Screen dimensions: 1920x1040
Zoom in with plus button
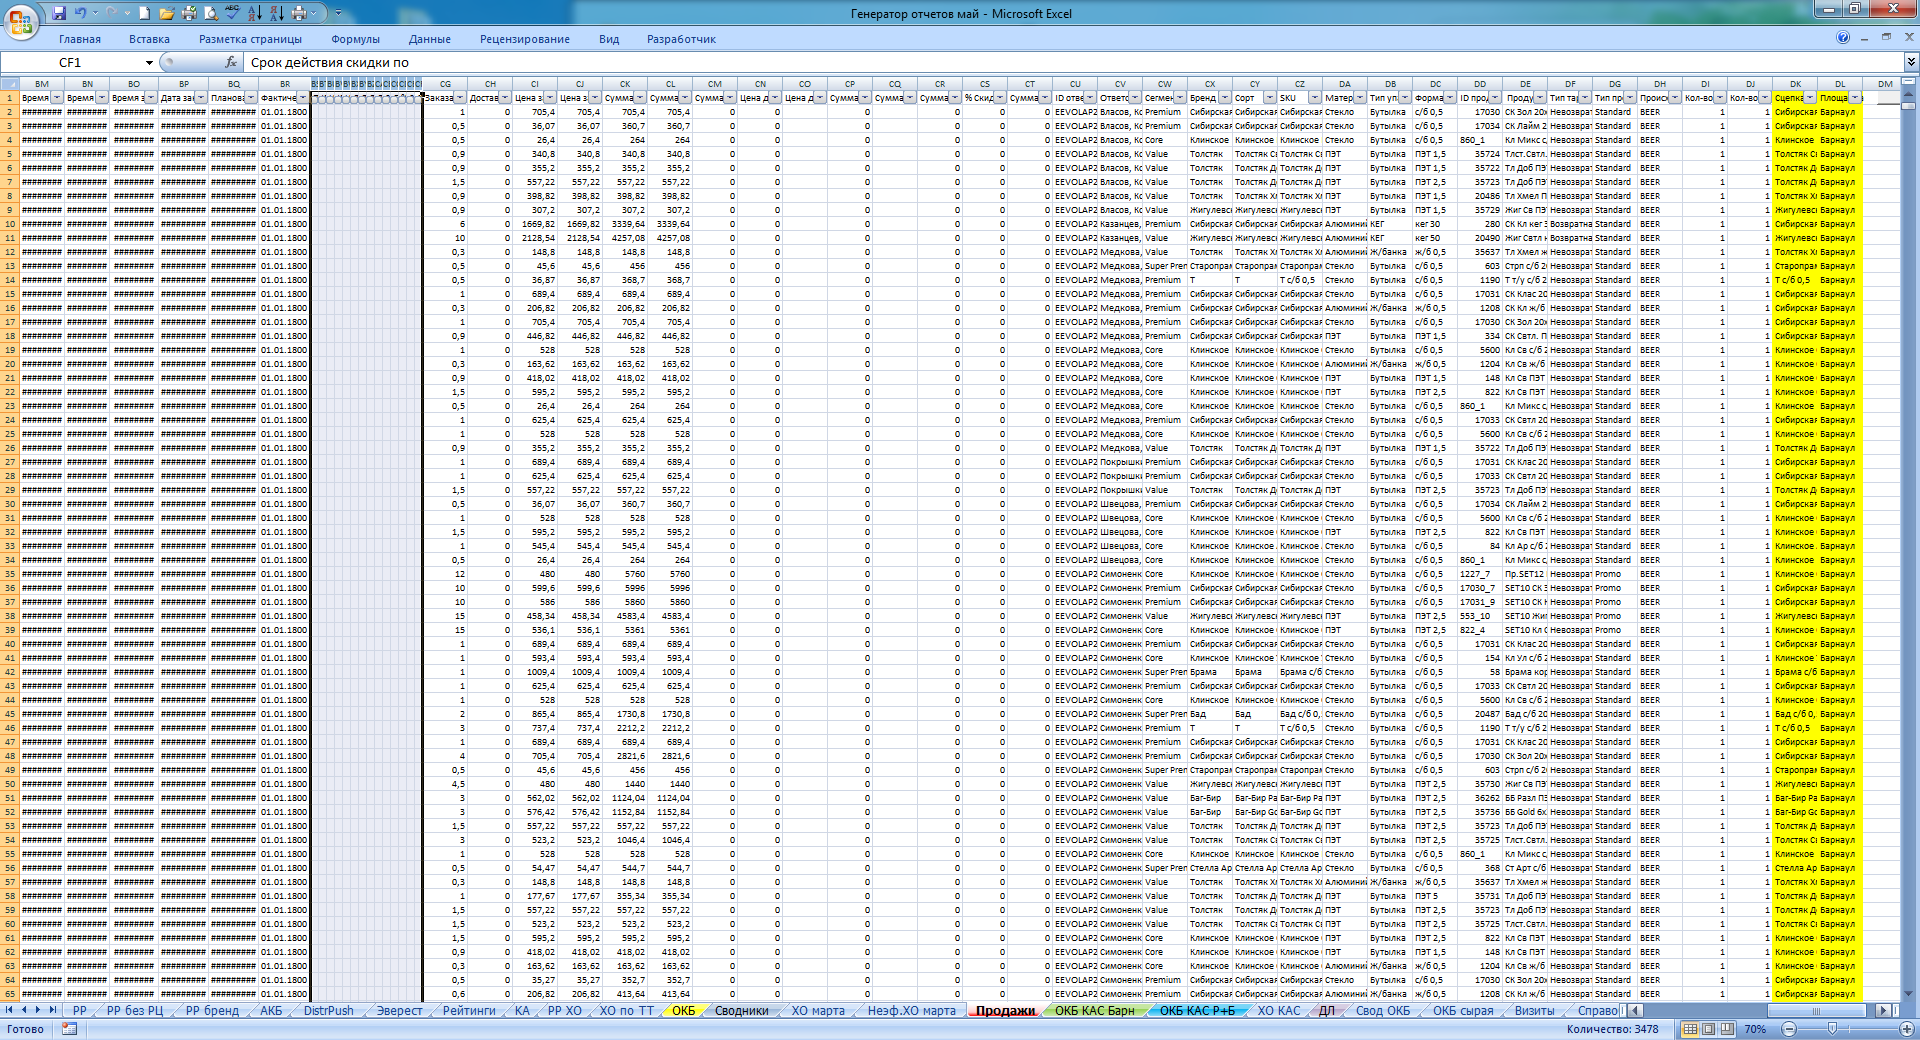(1907, 1029)
